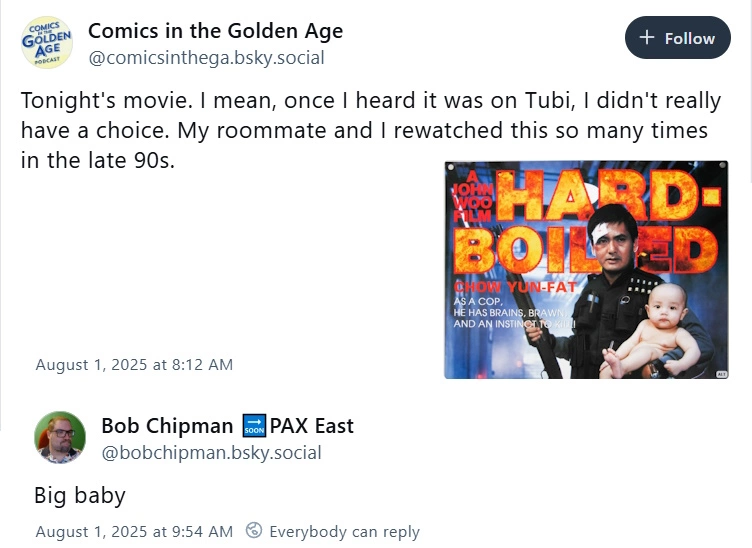The image size is (752, 548).
Task: Open the @comicsinthega.bsky.social handle
Action: click(206, 58)
